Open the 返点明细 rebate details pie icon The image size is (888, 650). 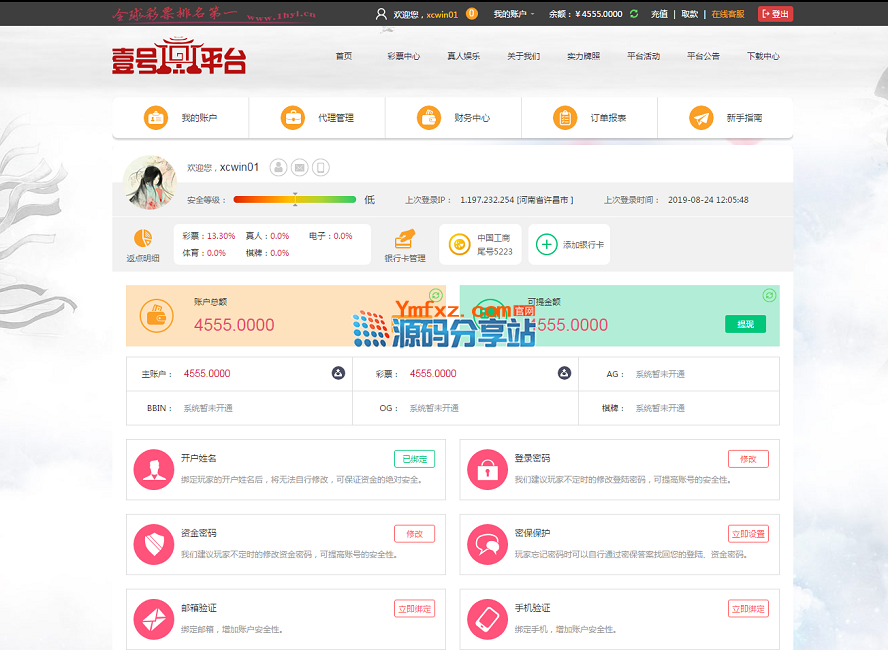[x=143, y=239]
